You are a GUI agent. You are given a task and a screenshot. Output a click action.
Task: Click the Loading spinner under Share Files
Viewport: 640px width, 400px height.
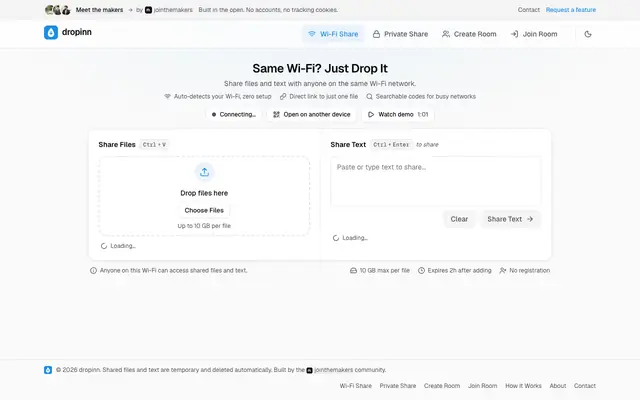pyautogui.click(x=104, y=246)
